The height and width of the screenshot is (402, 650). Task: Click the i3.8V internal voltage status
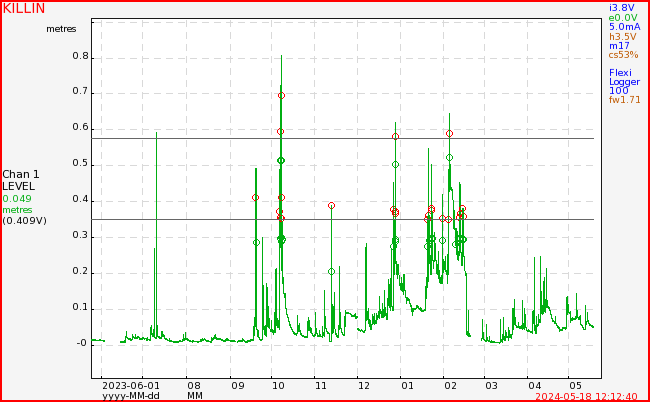621,7
